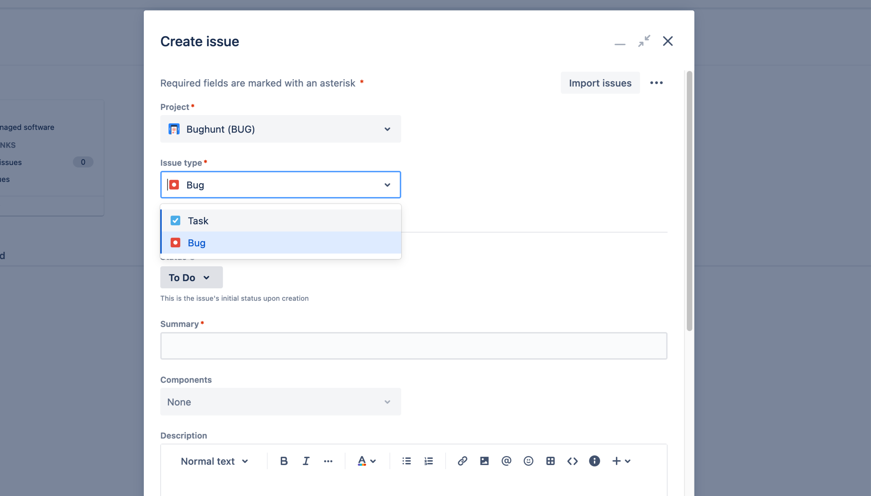Insert a bullet list
871x496 pixels.
(x=407, y=461)
